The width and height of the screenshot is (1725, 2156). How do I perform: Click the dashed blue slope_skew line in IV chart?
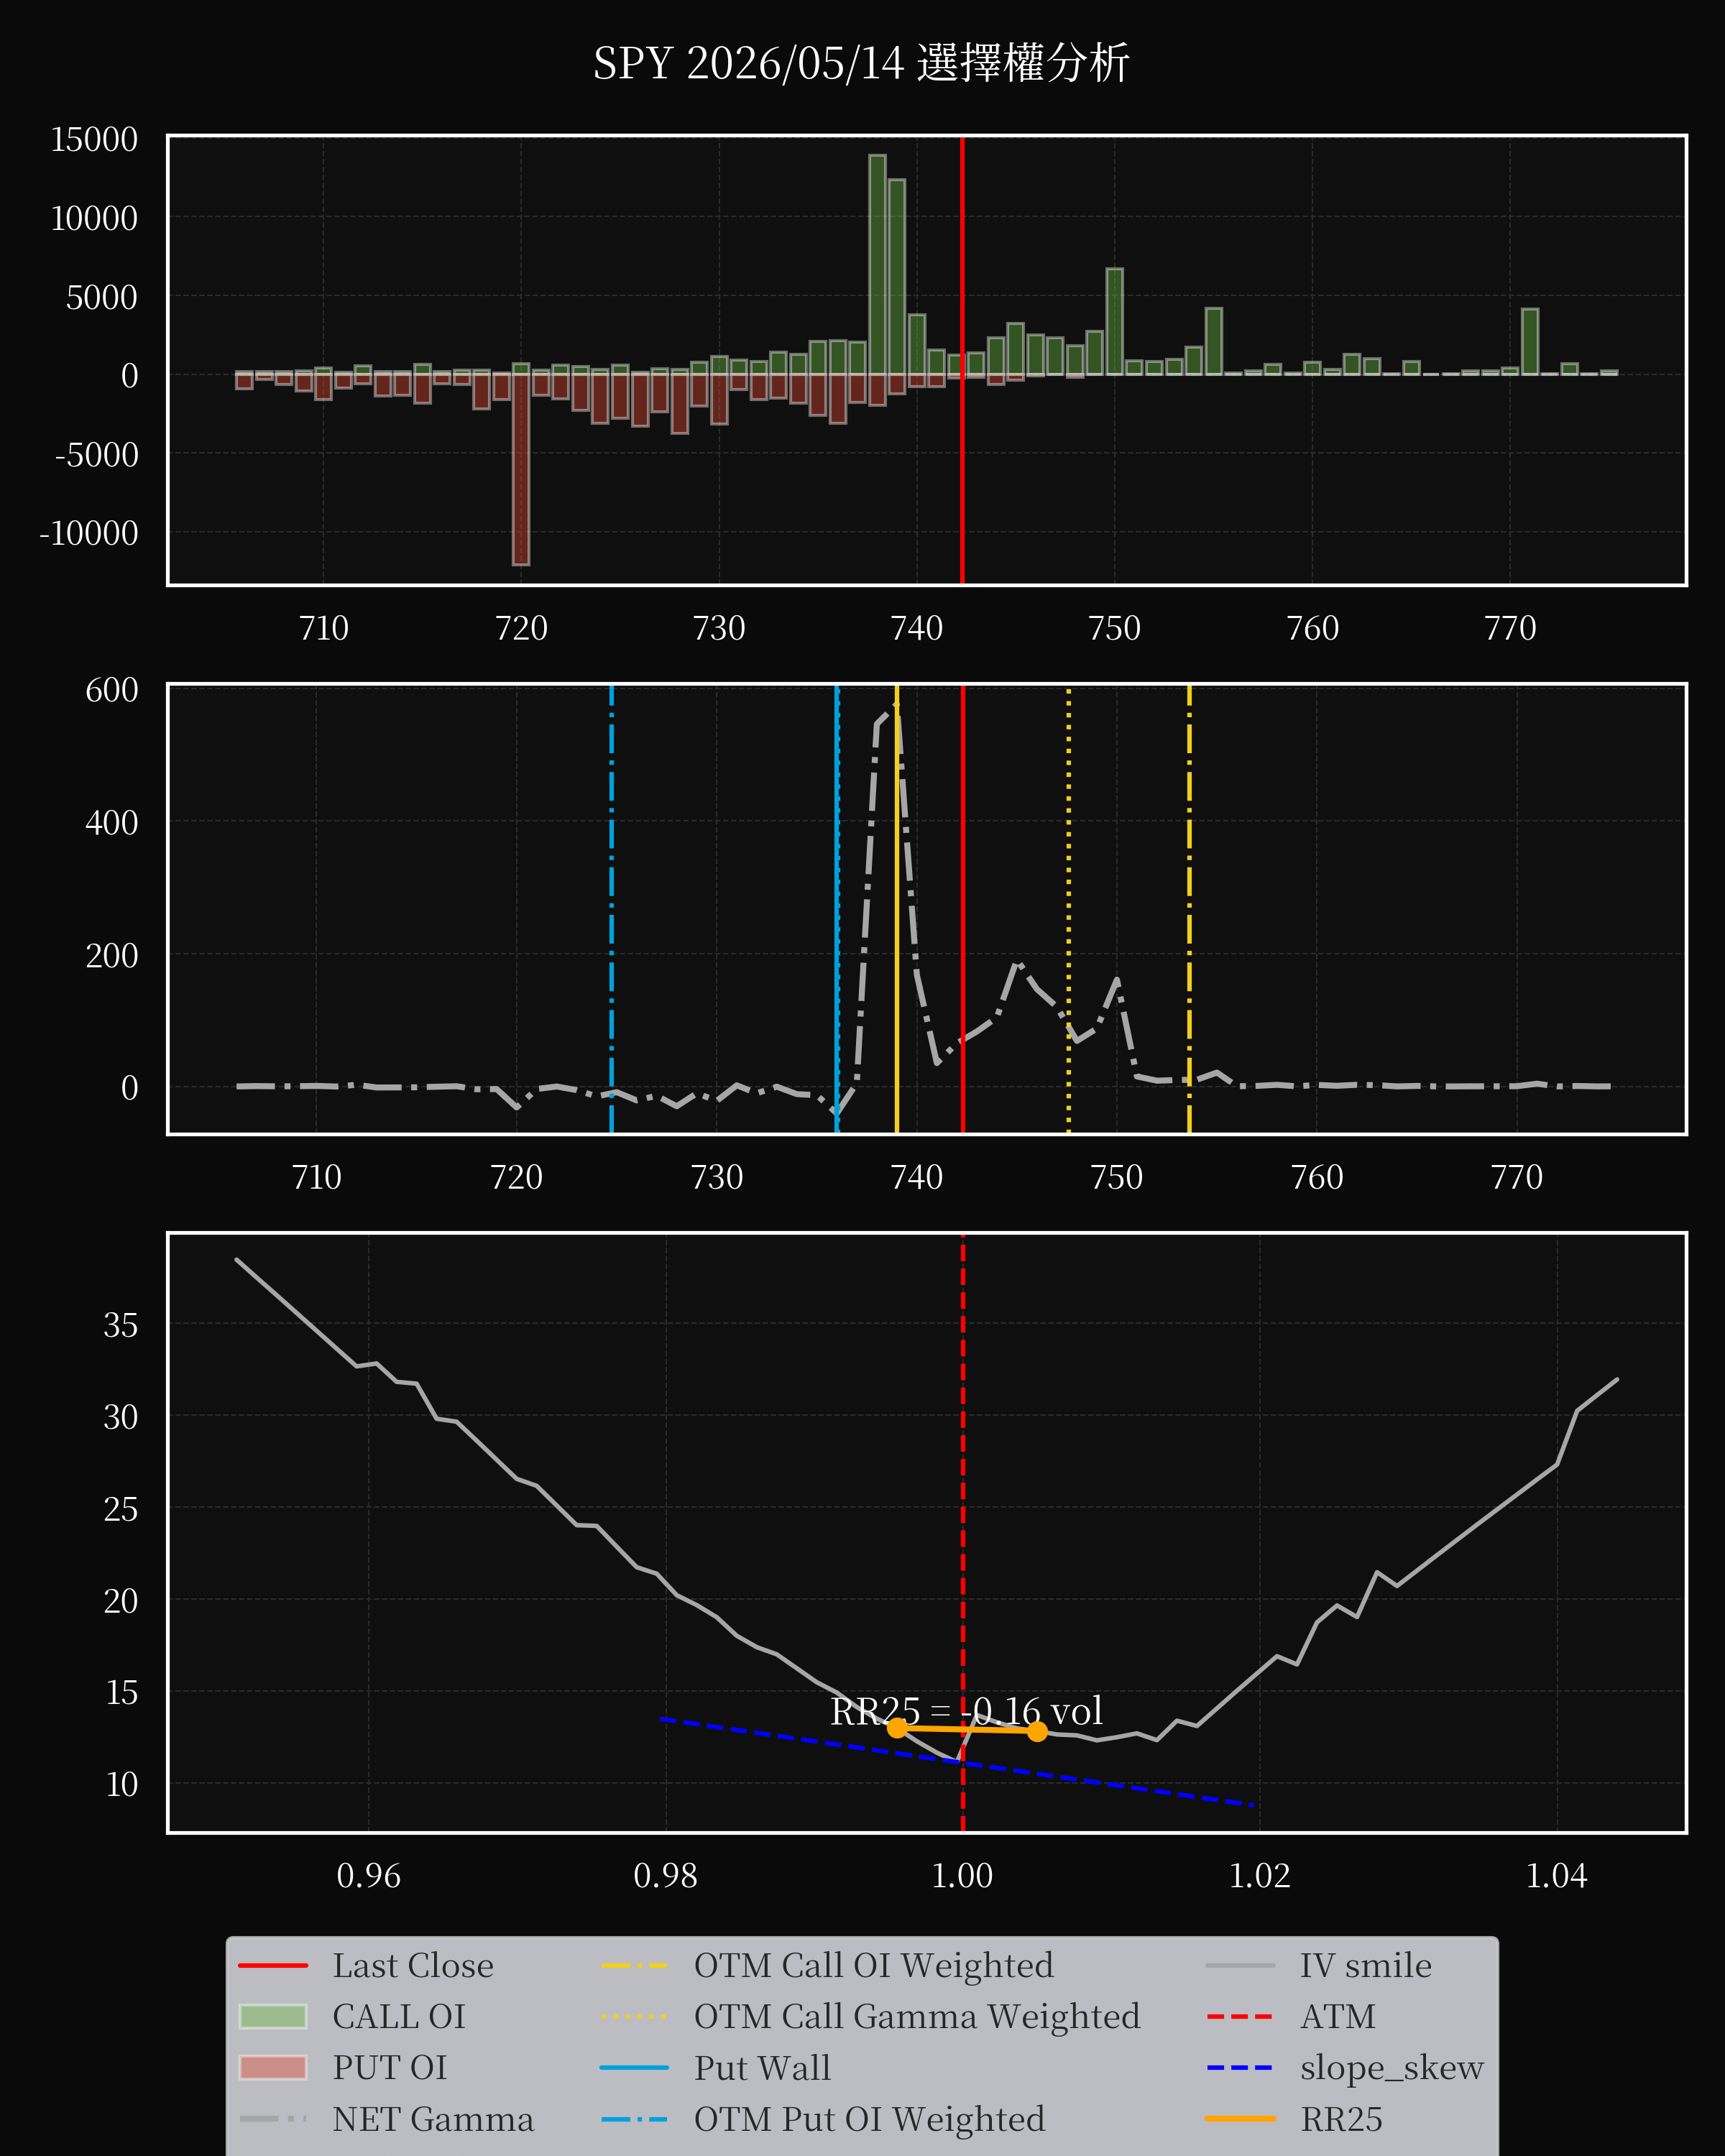[957, 1762]
